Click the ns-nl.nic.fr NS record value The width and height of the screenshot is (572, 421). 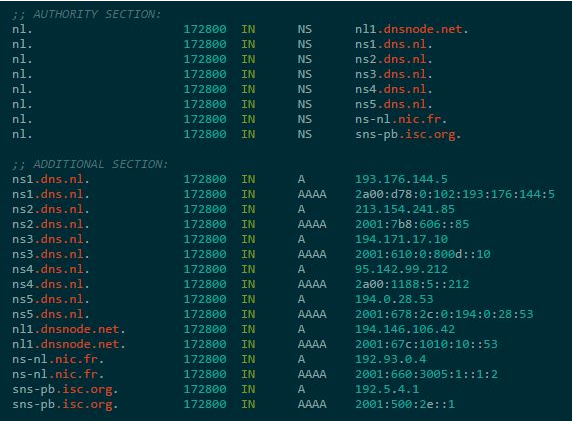(401, 119)
